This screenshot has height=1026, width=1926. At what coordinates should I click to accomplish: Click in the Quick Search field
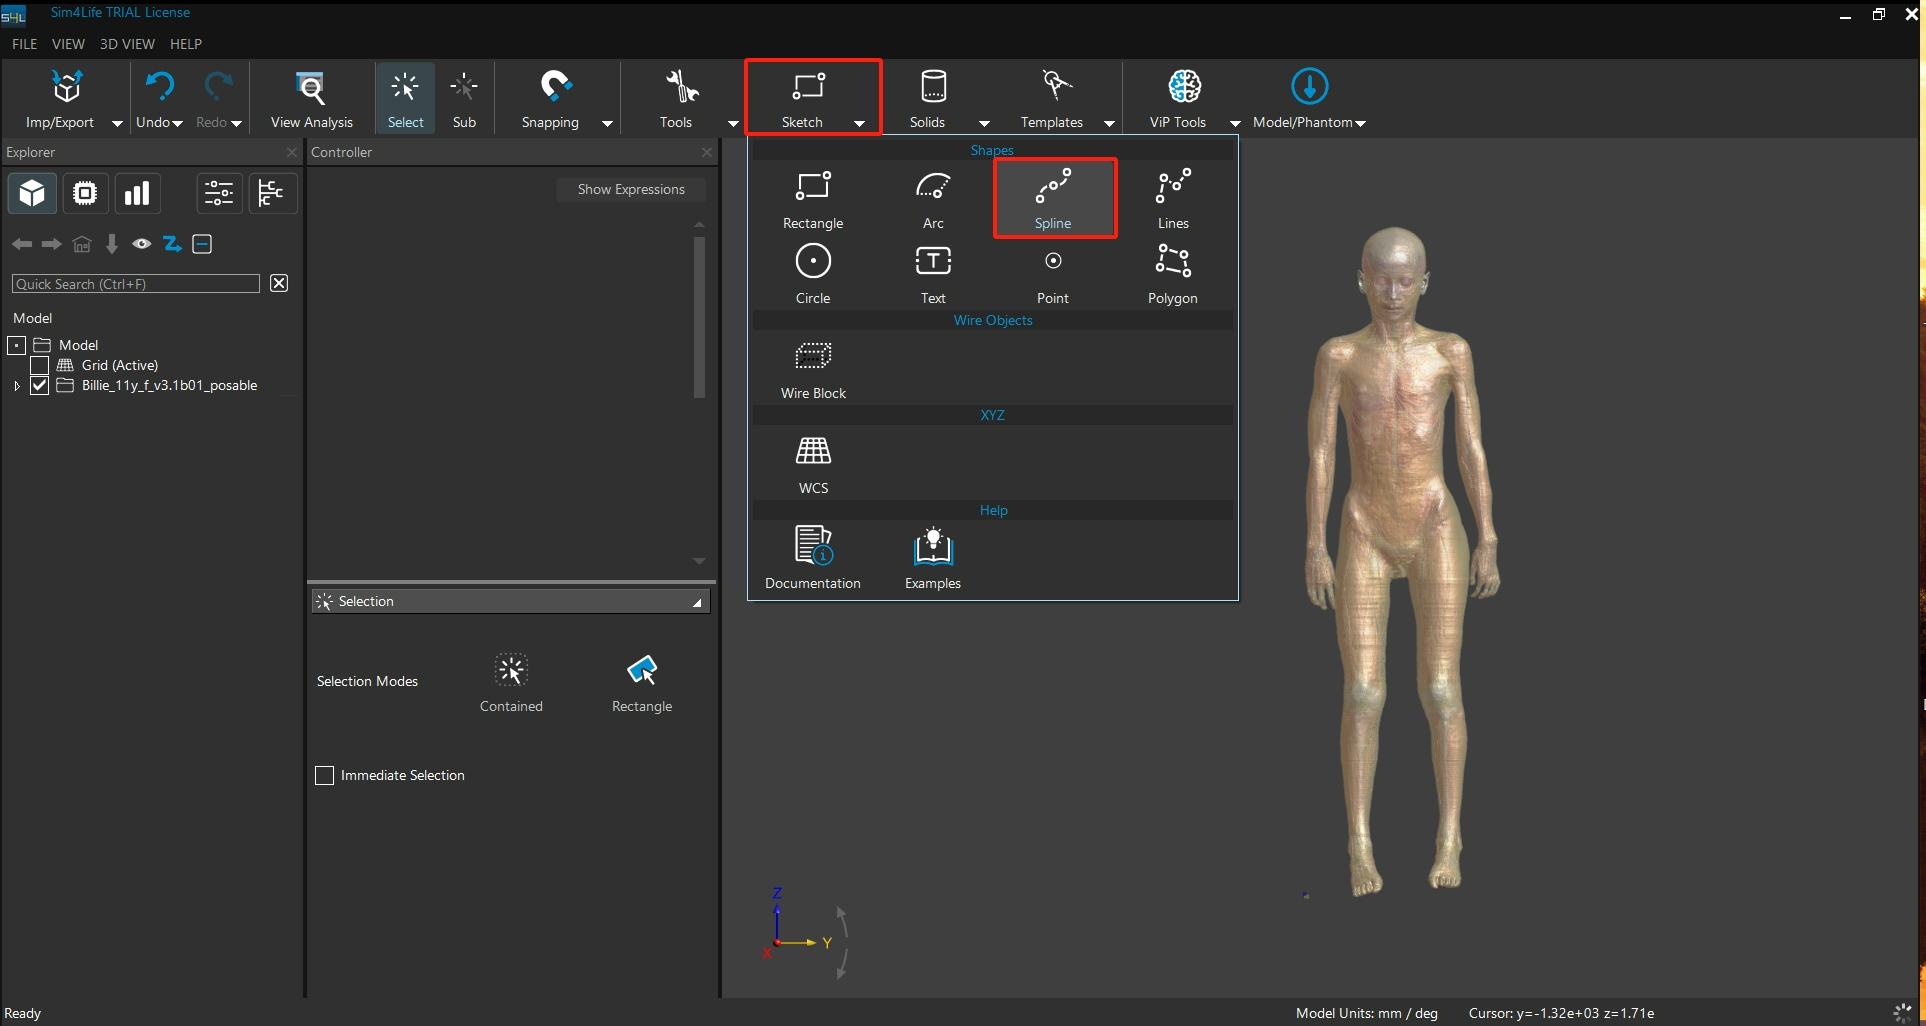[135, 284]
